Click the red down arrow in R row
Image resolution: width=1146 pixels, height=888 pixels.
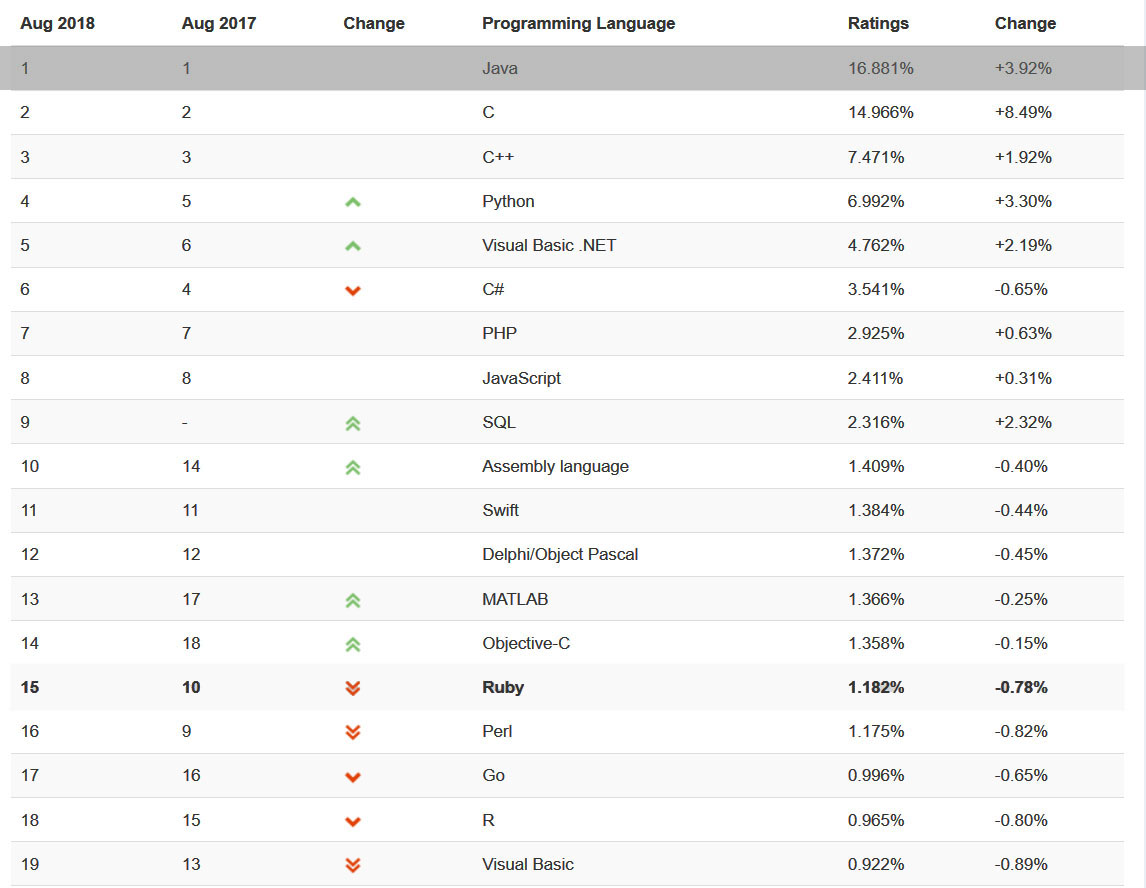point(352,821)
